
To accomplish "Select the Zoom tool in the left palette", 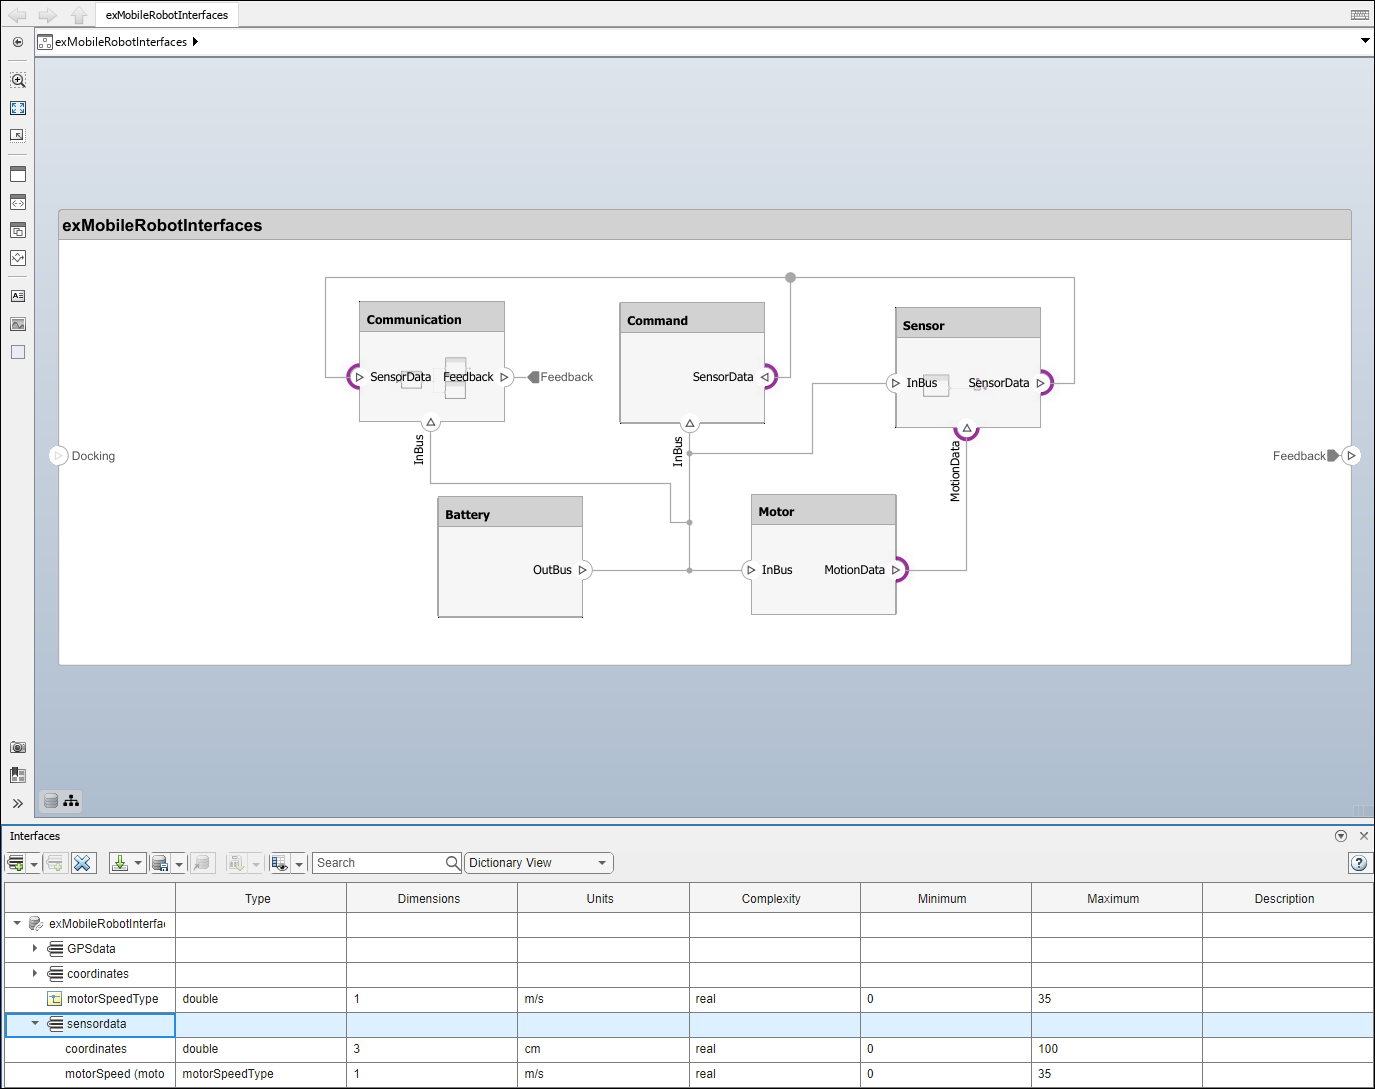I will [x=17, y=80].
